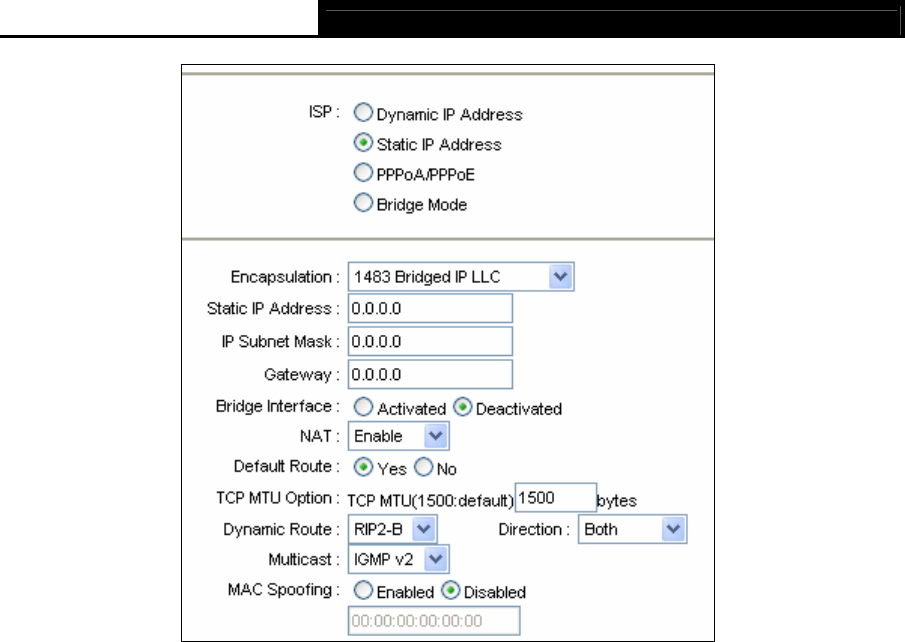Select Dynamic IP Address ISP option
Screen dimensions: 905x642
[x=363, y=112]
